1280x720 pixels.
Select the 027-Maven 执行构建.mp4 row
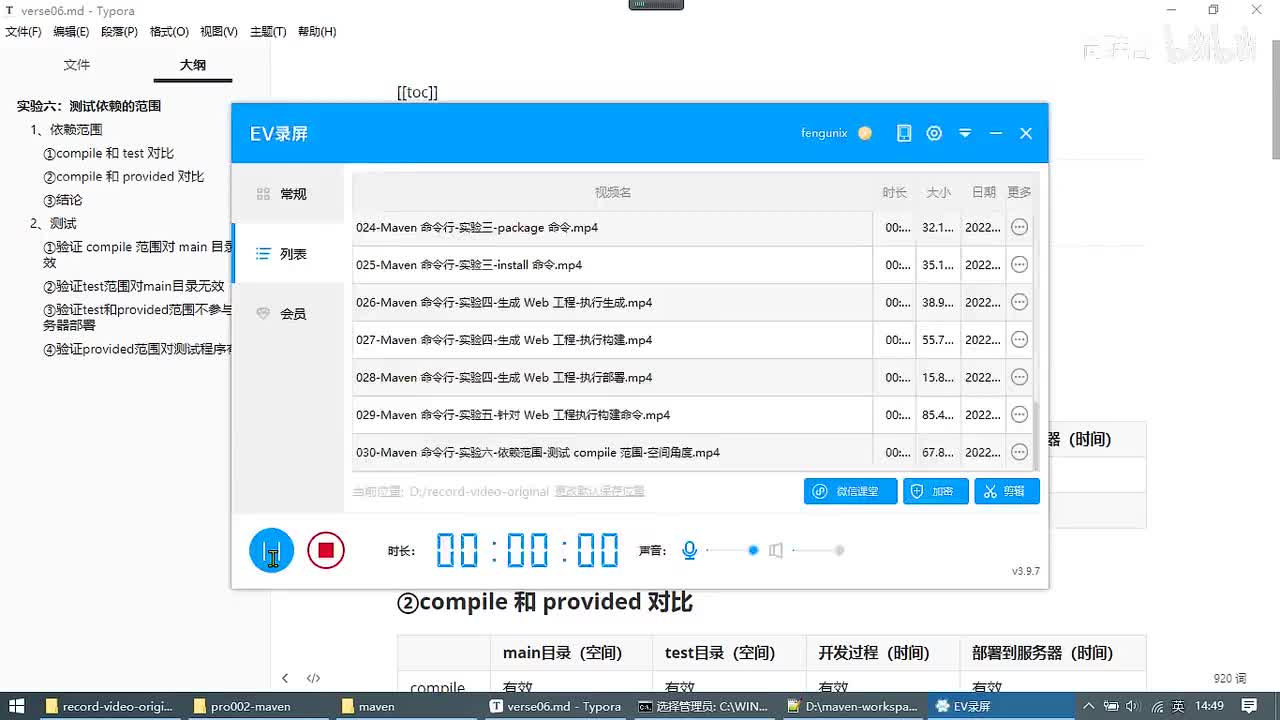click(692, 340)
